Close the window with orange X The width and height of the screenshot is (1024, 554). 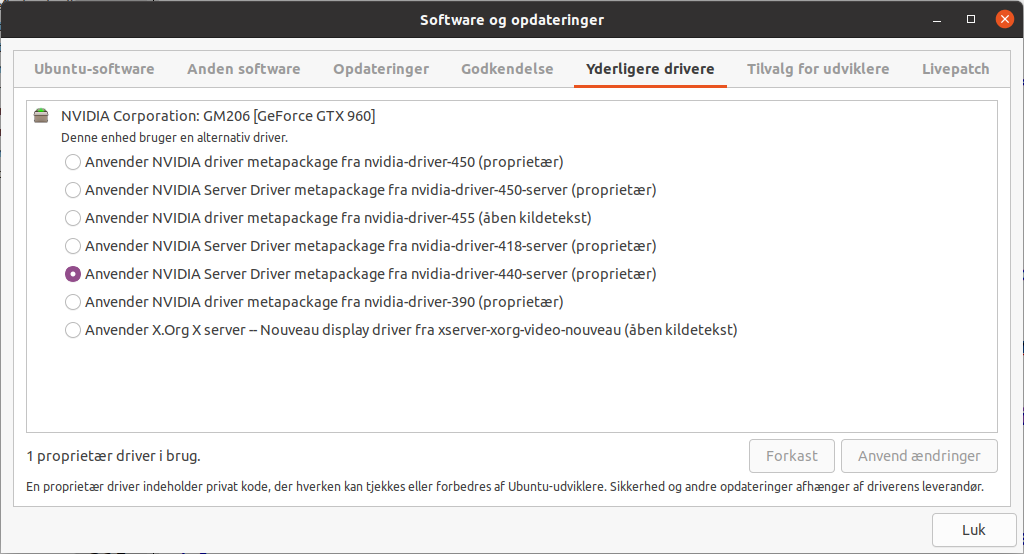[1005, 20]
